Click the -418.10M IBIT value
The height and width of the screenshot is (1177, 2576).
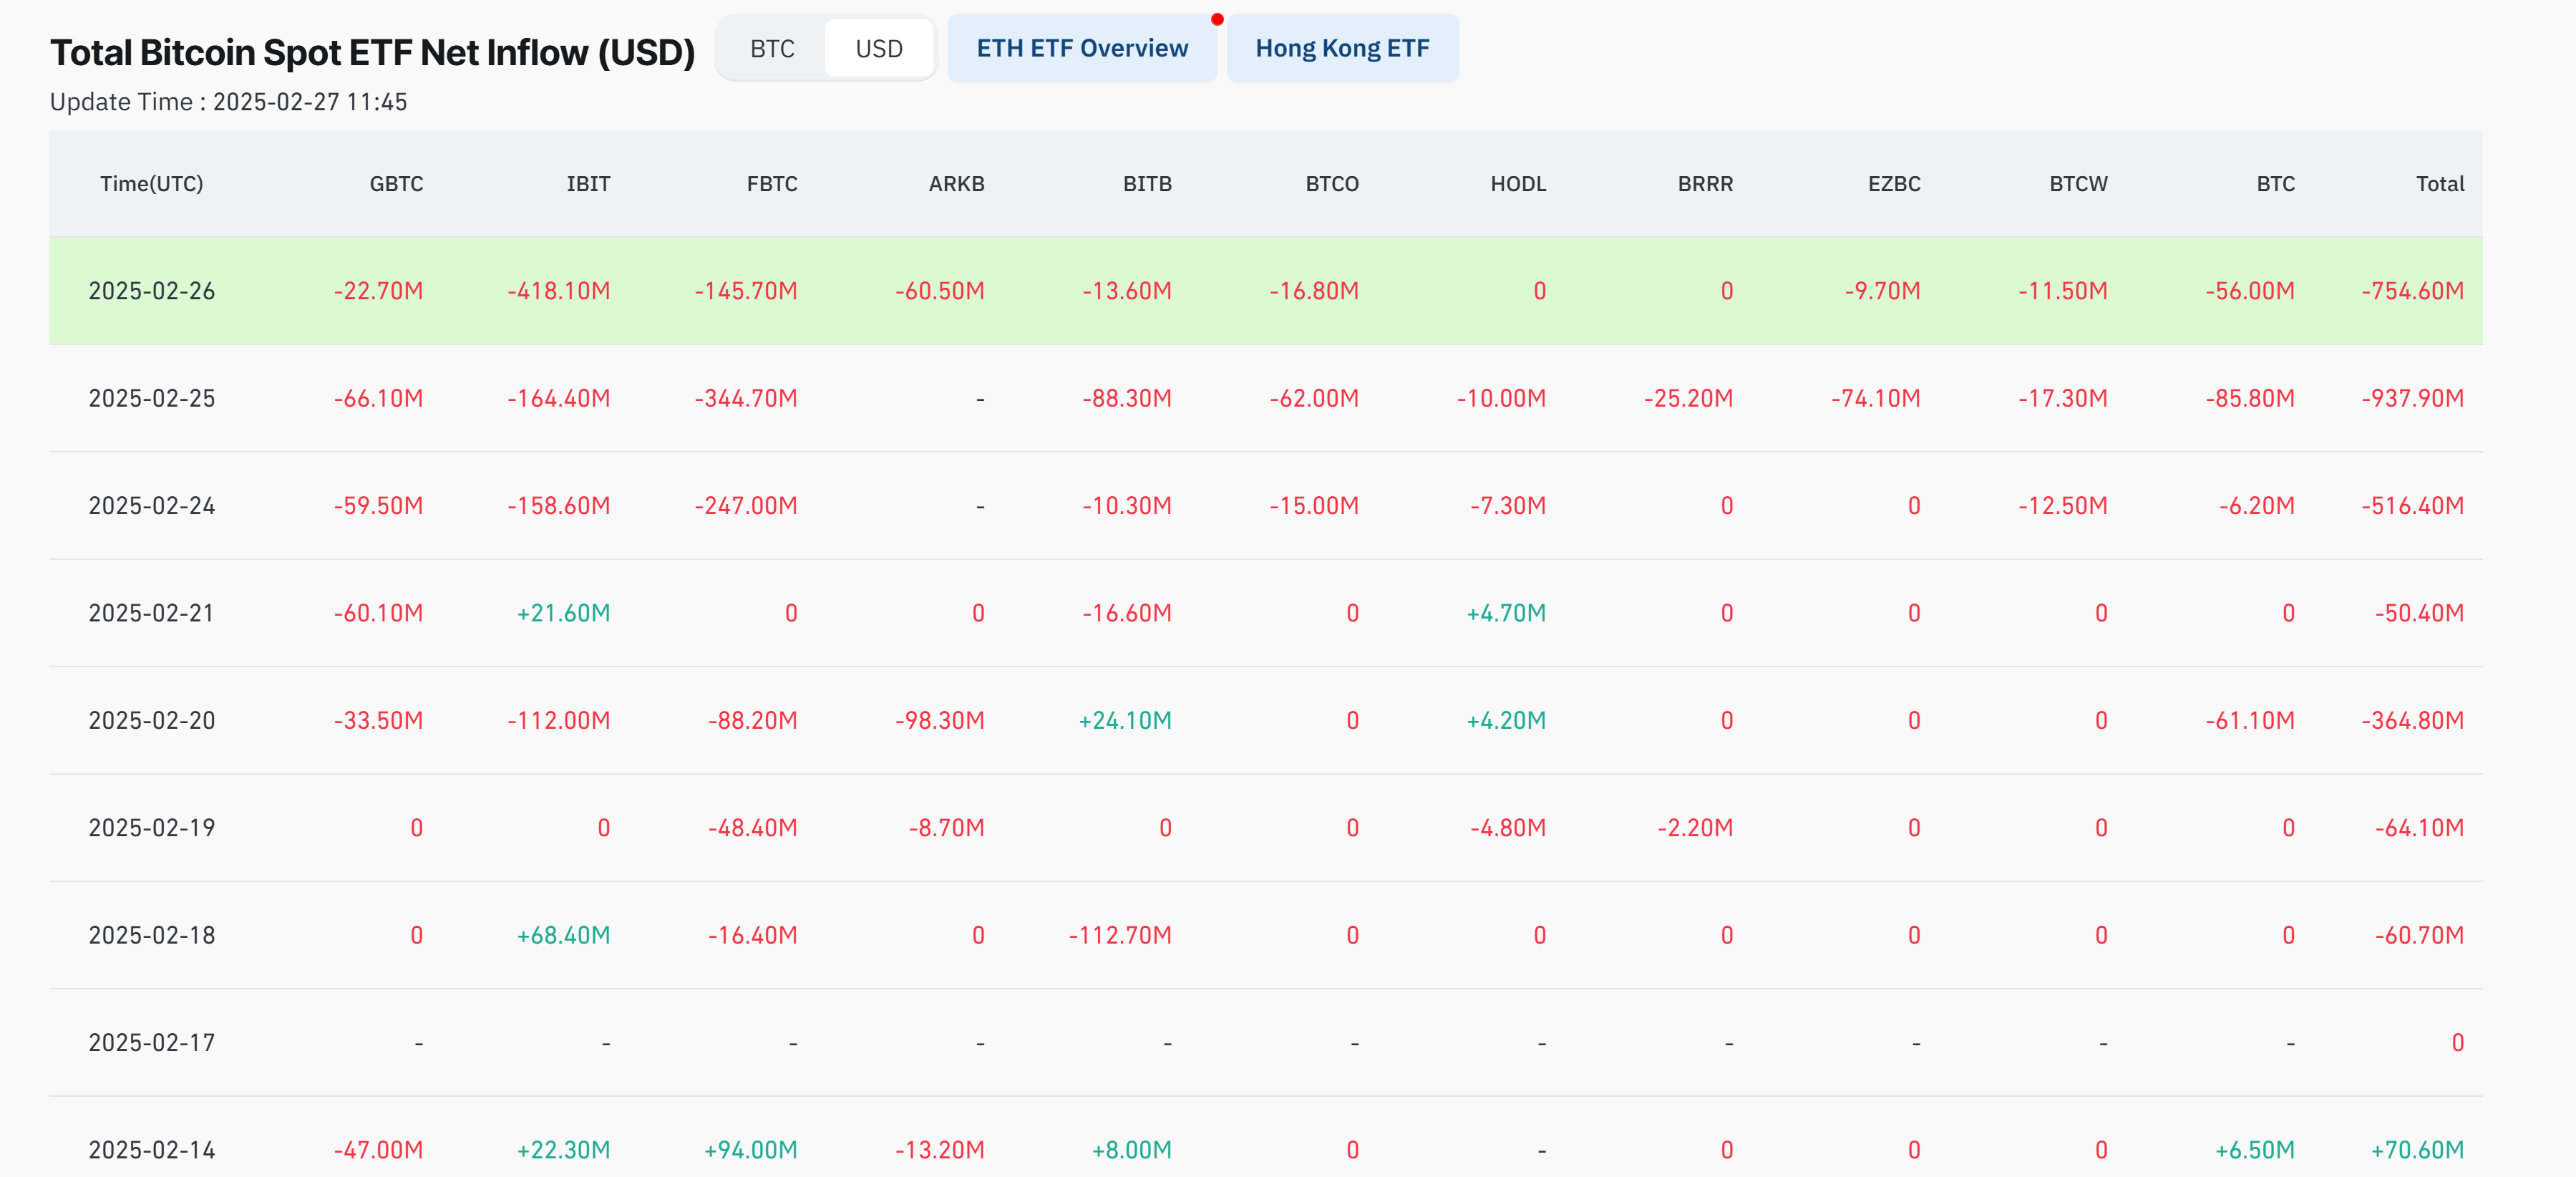coord(558,291)
